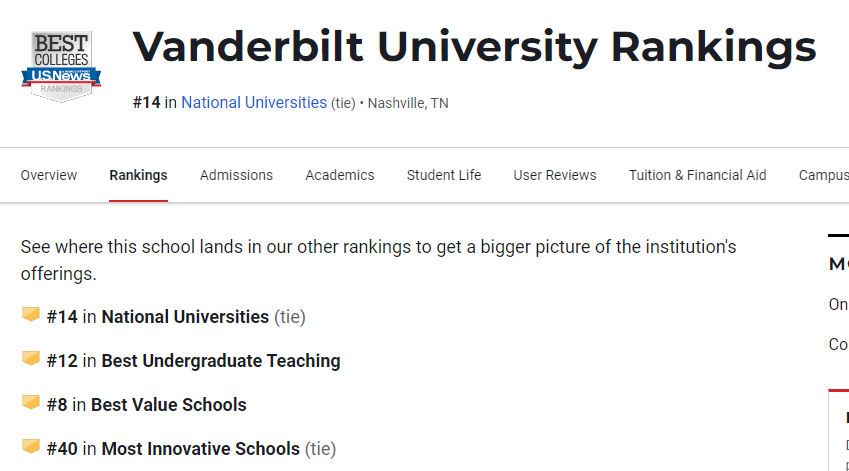Follow the blue National Universities header link
This screenshot has height=471, width=849.
[x=254, y=102]
